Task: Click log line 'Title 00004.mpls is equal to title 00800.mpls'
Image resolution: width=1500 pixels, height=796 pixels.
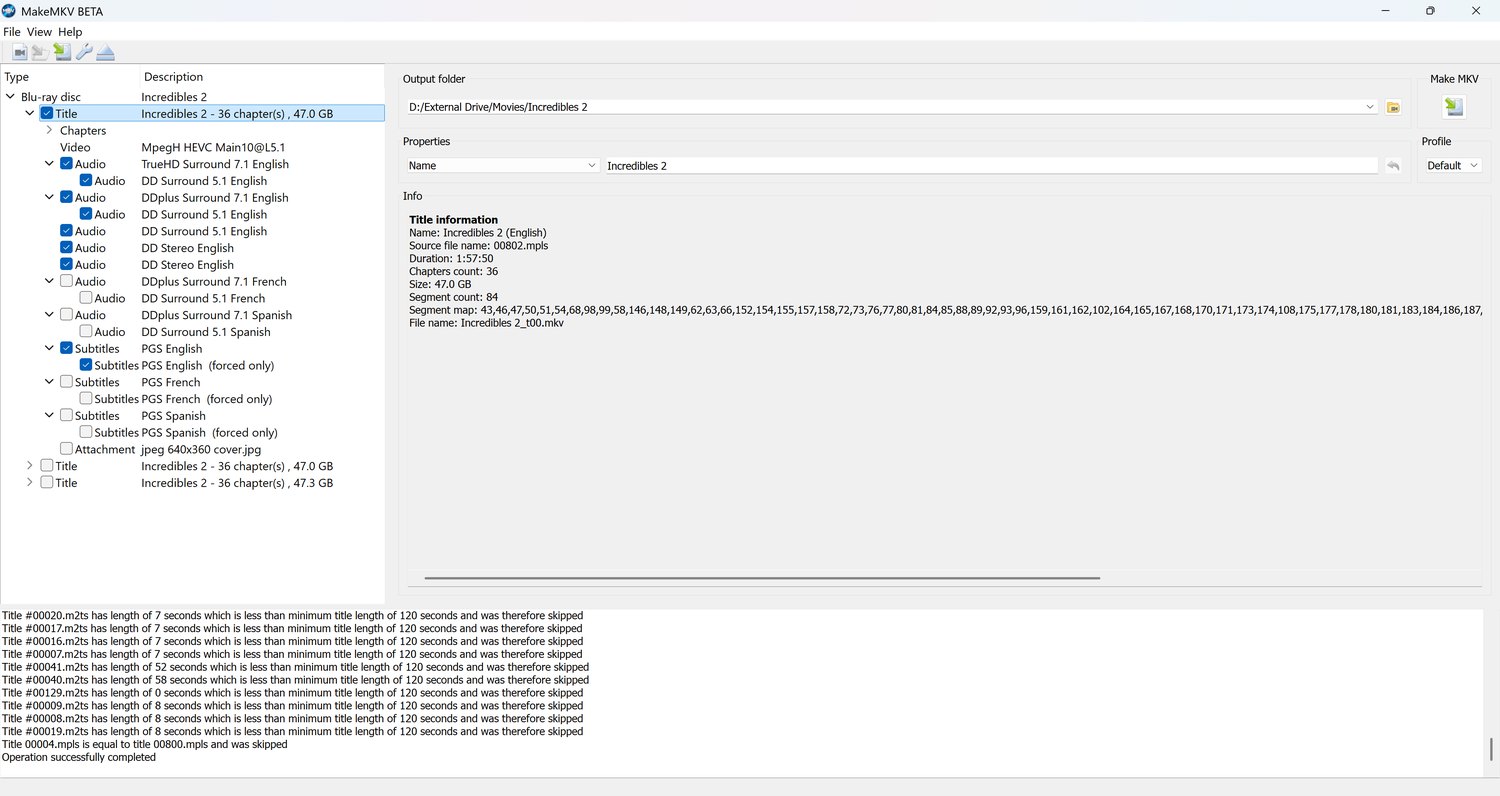Action: (x=145, y=745)
